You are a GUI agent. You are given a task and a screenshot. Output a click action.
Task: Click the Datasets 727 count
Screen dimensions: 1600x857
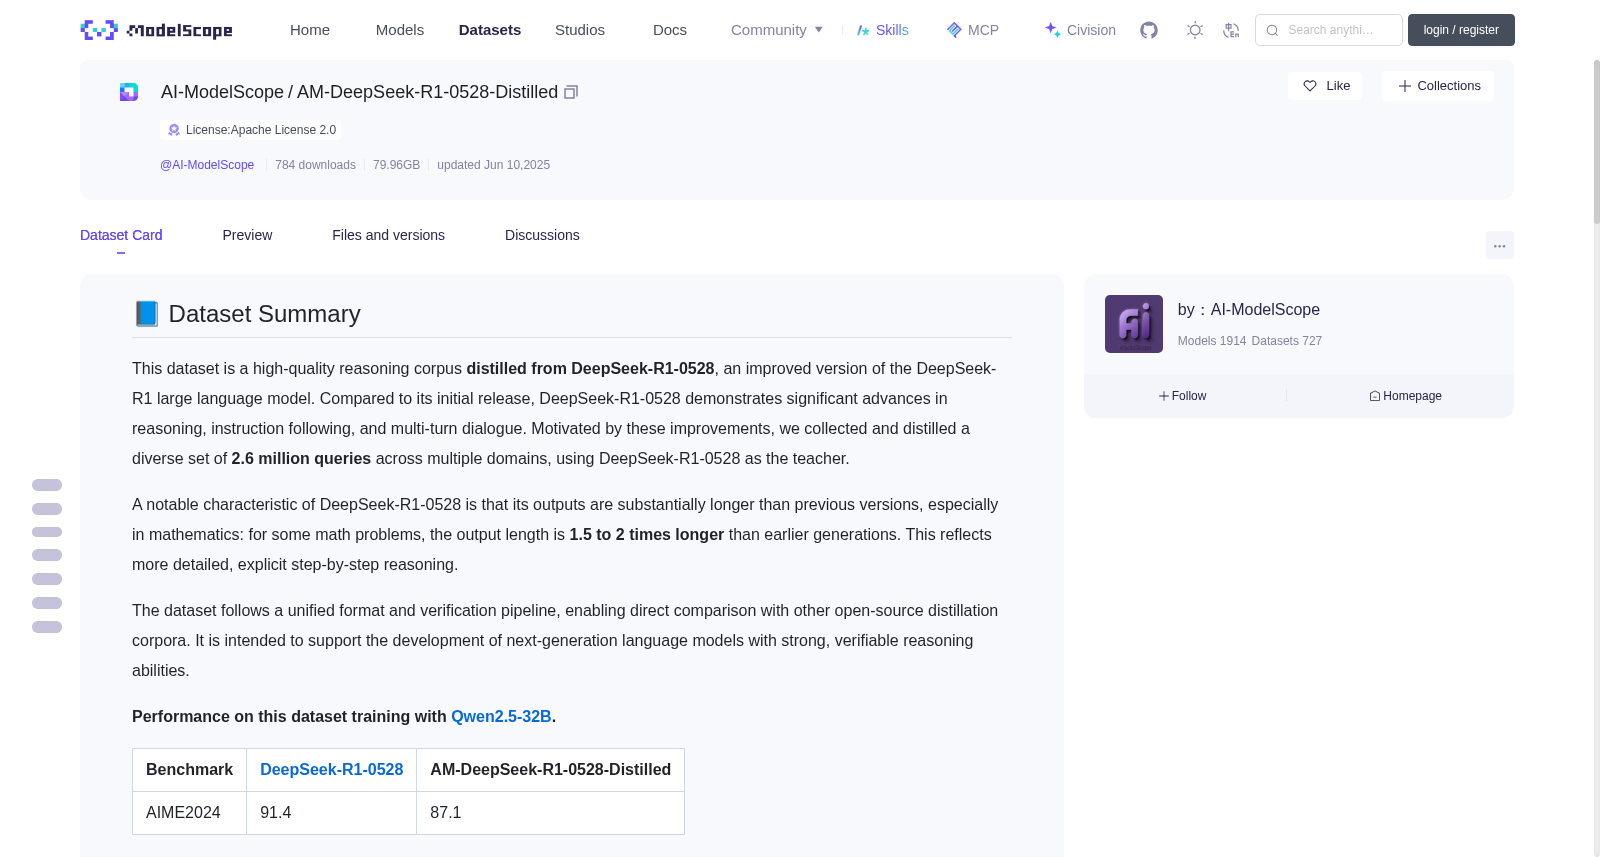pyautogui.click(x=1287, y=341)
